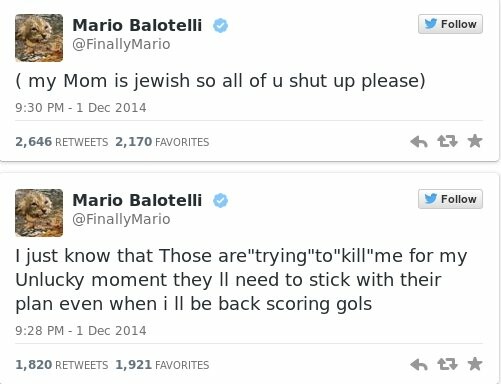The image size is (501, 384).
Task: Open Mario Balotelli name in second tweet
Action: click(x=137, y=200)
